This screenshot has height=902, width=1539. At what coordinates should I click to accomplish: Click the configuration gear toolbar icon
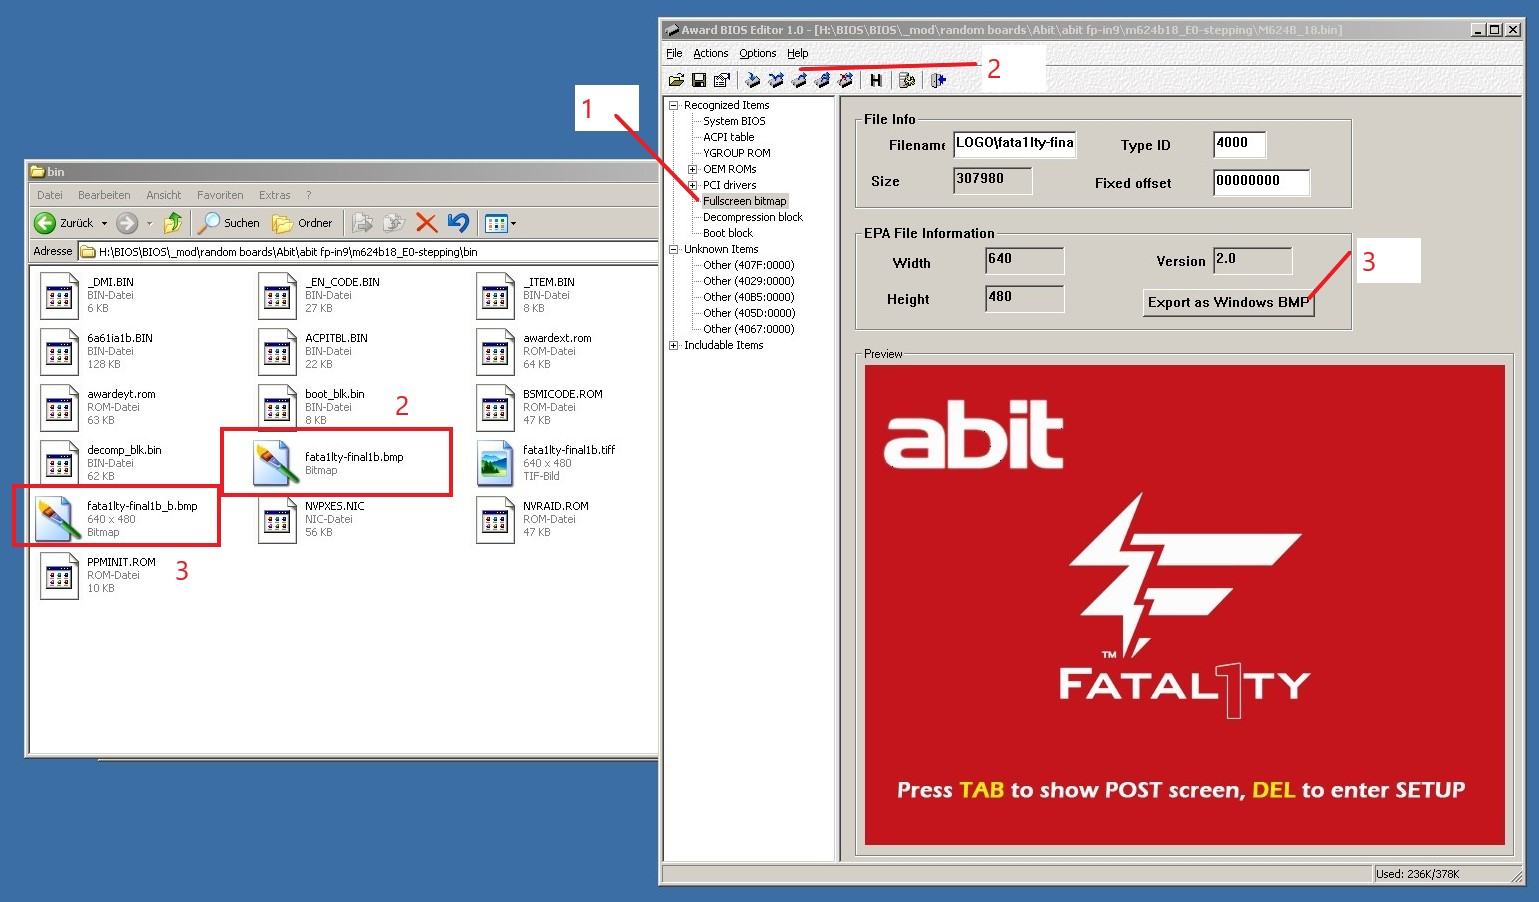coord(907,80)
